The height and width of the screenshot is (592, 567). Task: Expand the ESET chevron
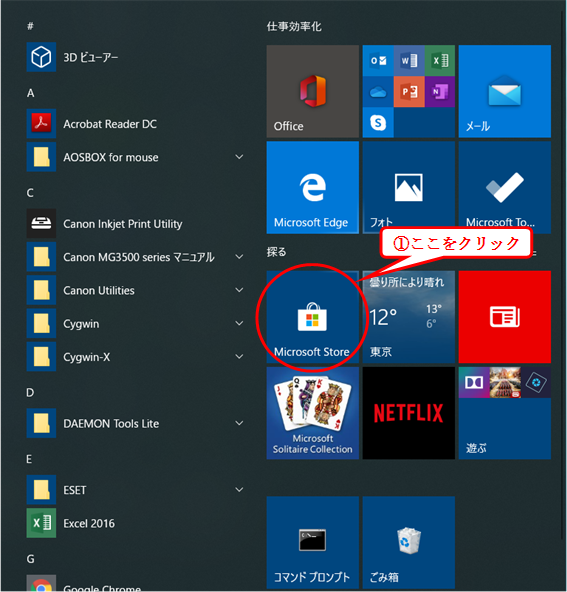point(239,490)
